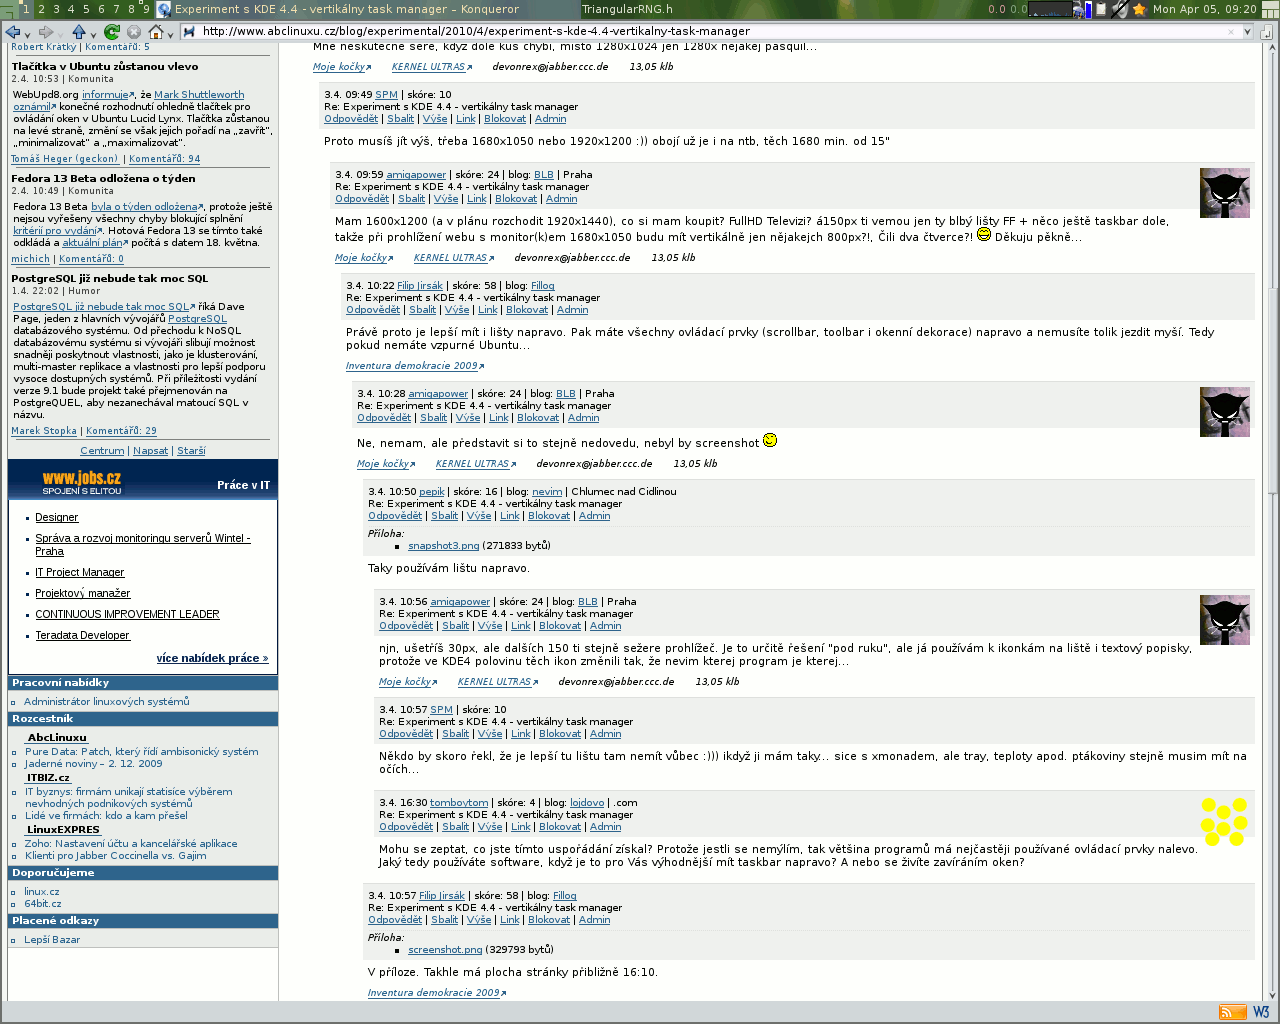Select the Konqueror task in taskbar
Screen dimensions: 1280x1024
pos(366,9)
